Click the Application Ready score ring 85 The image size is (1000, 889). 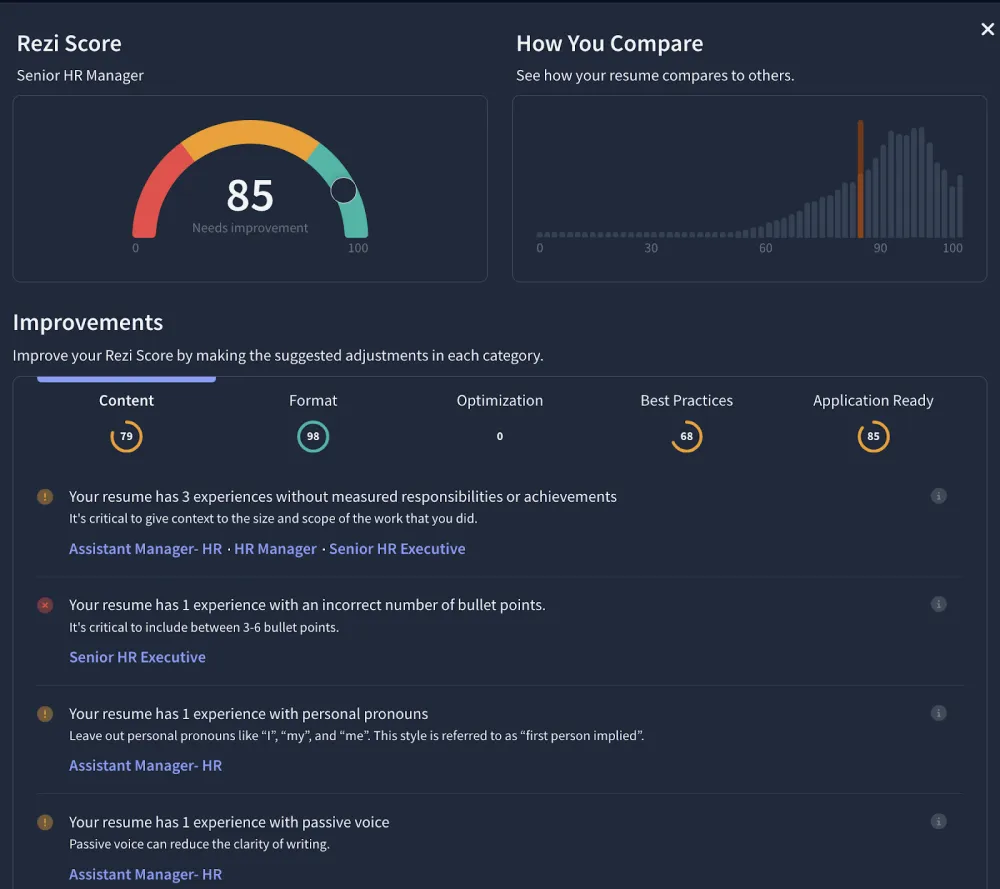(x=873, y=436)
